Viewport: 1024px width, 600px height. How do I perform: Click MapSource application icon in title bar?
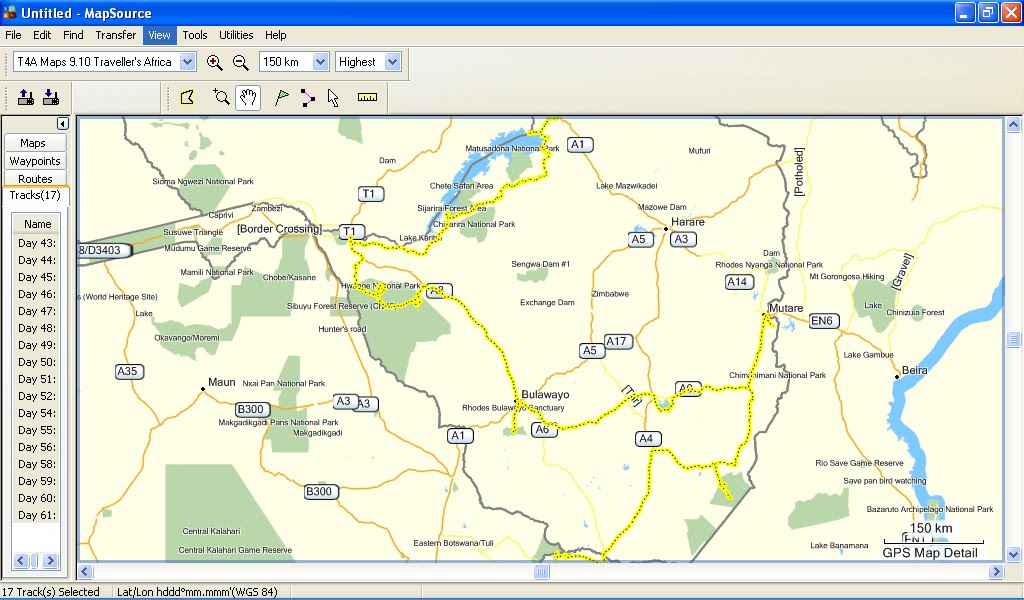coord(10,12)
